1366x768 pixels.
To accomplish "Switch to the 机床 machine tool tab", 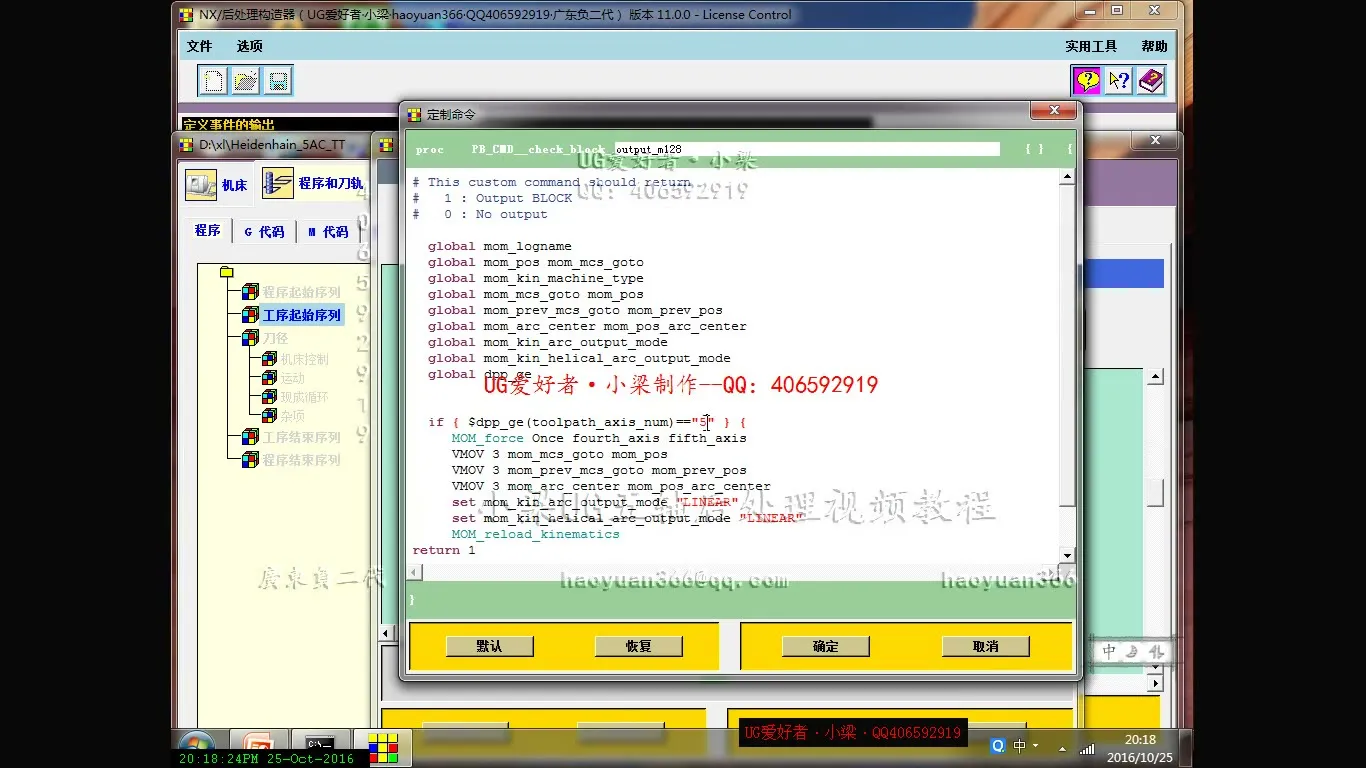I will pyautogui.click(x=217, y=185).
